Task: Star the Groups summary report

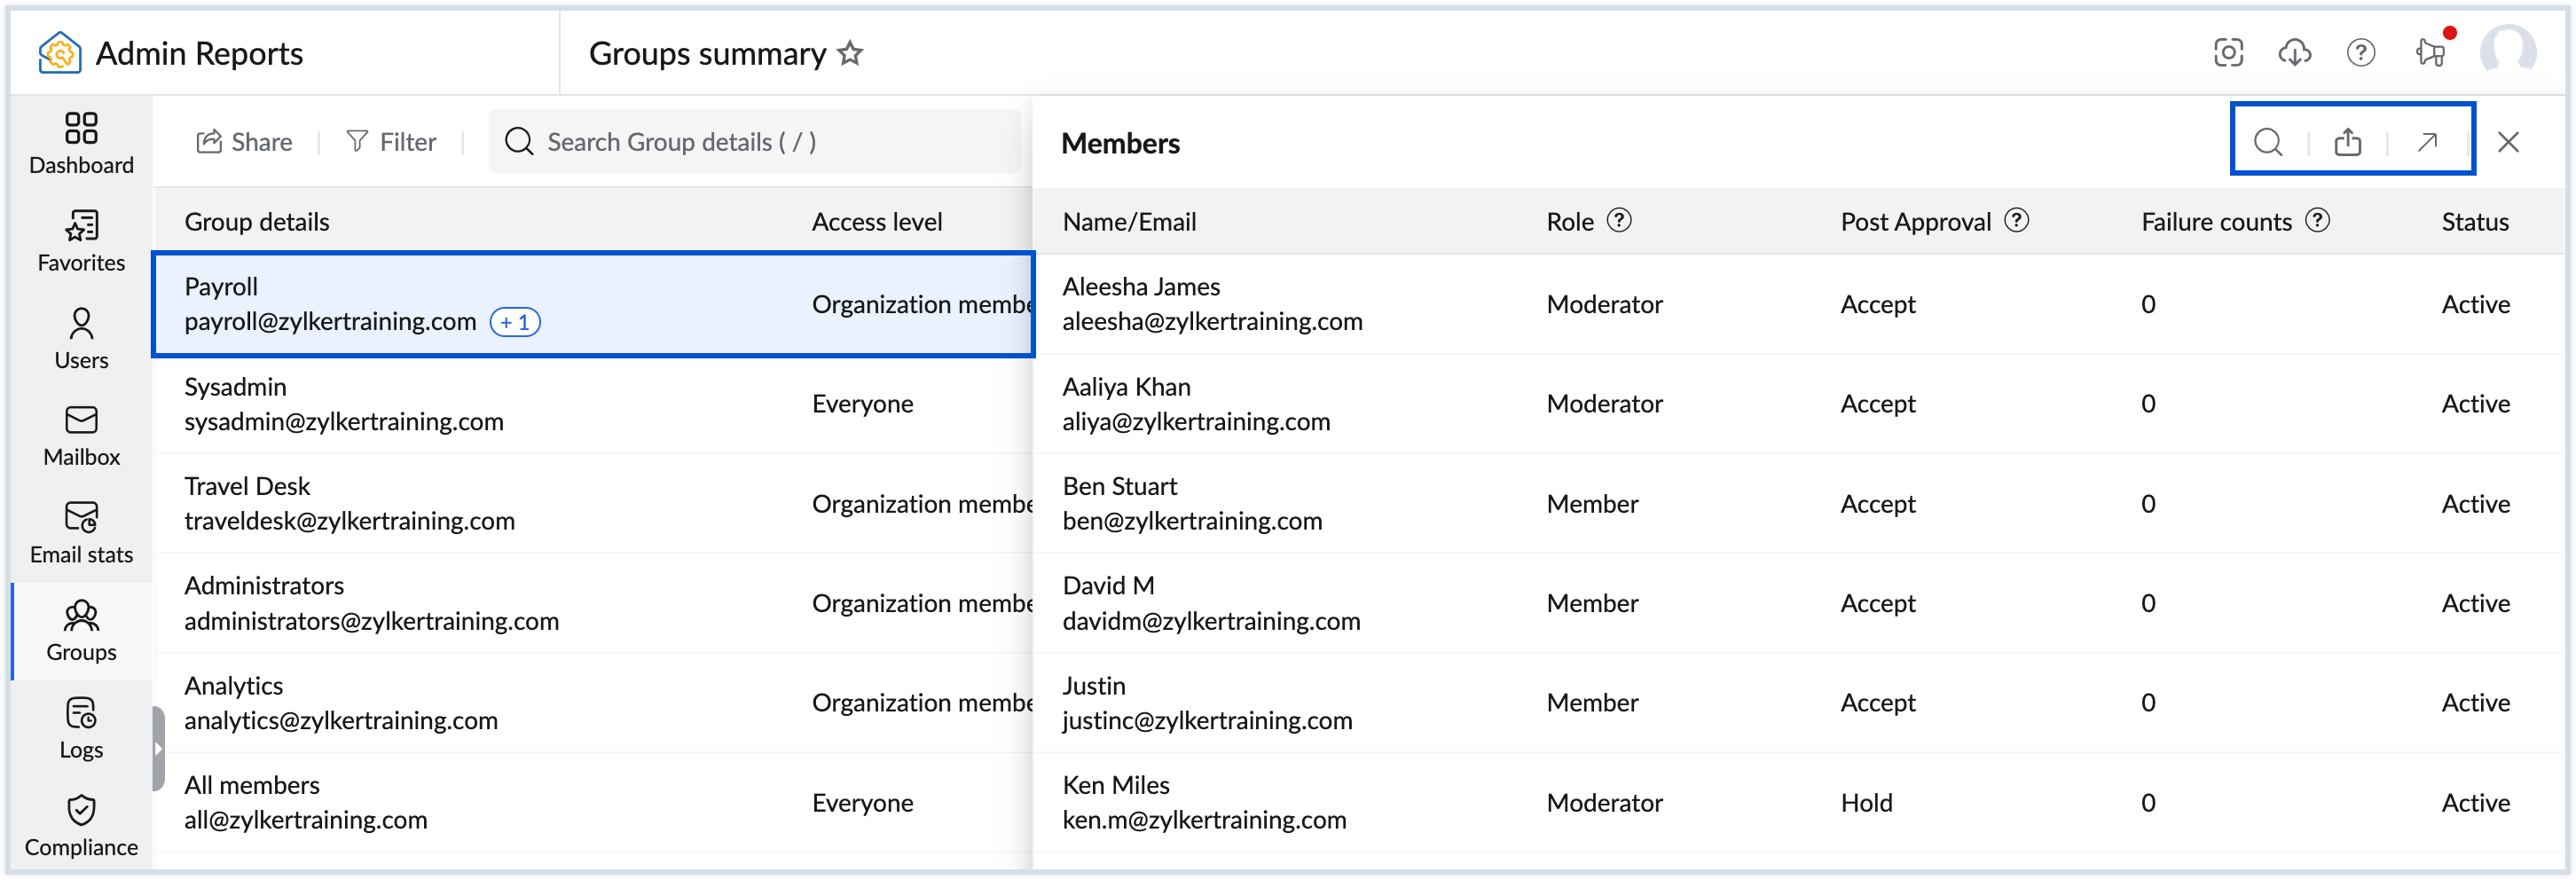Action: pos(850,54)
